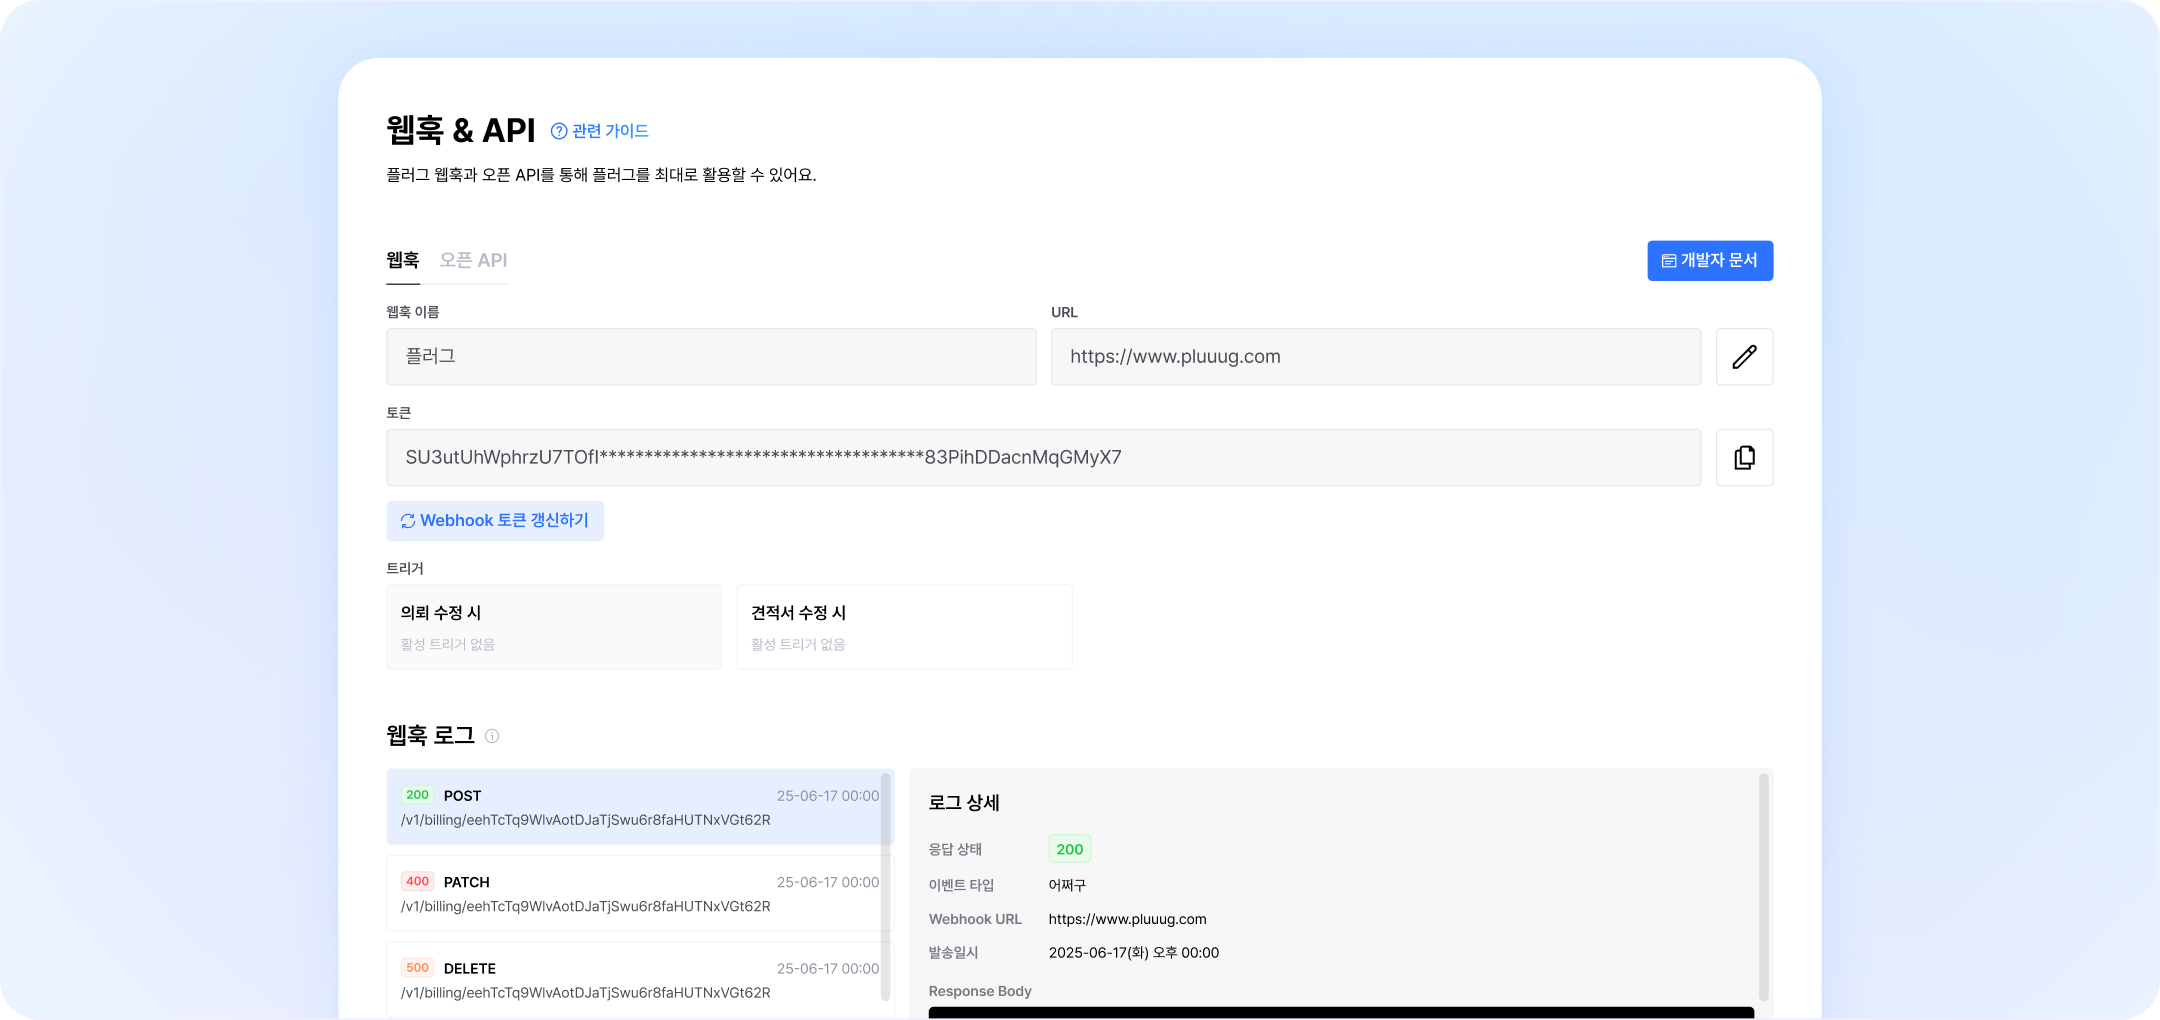Click the 로그 상세 panel scrollbar

(1764, 886)
